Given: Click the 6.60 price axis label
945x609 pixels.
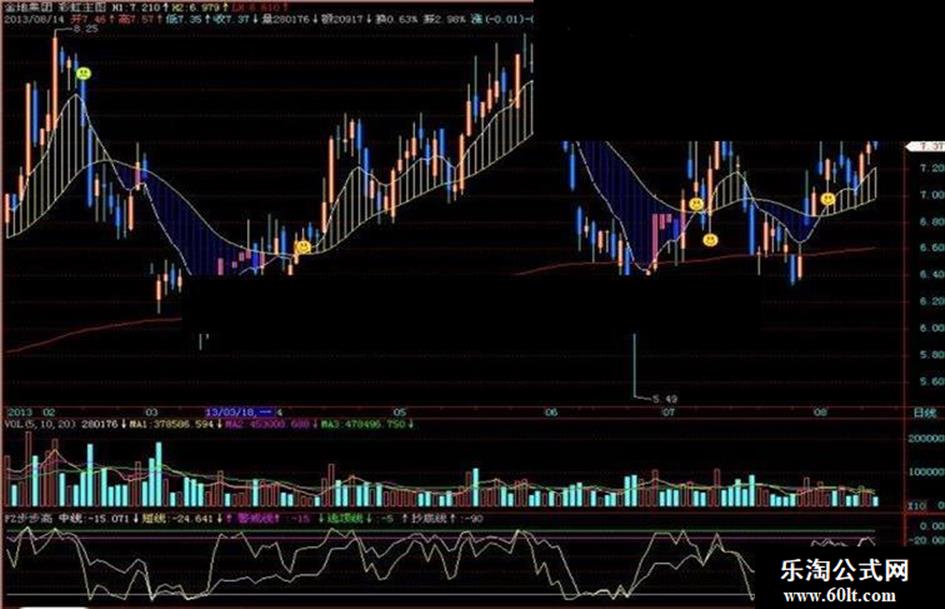Looking at the screenshot, I should pos(932,248).
